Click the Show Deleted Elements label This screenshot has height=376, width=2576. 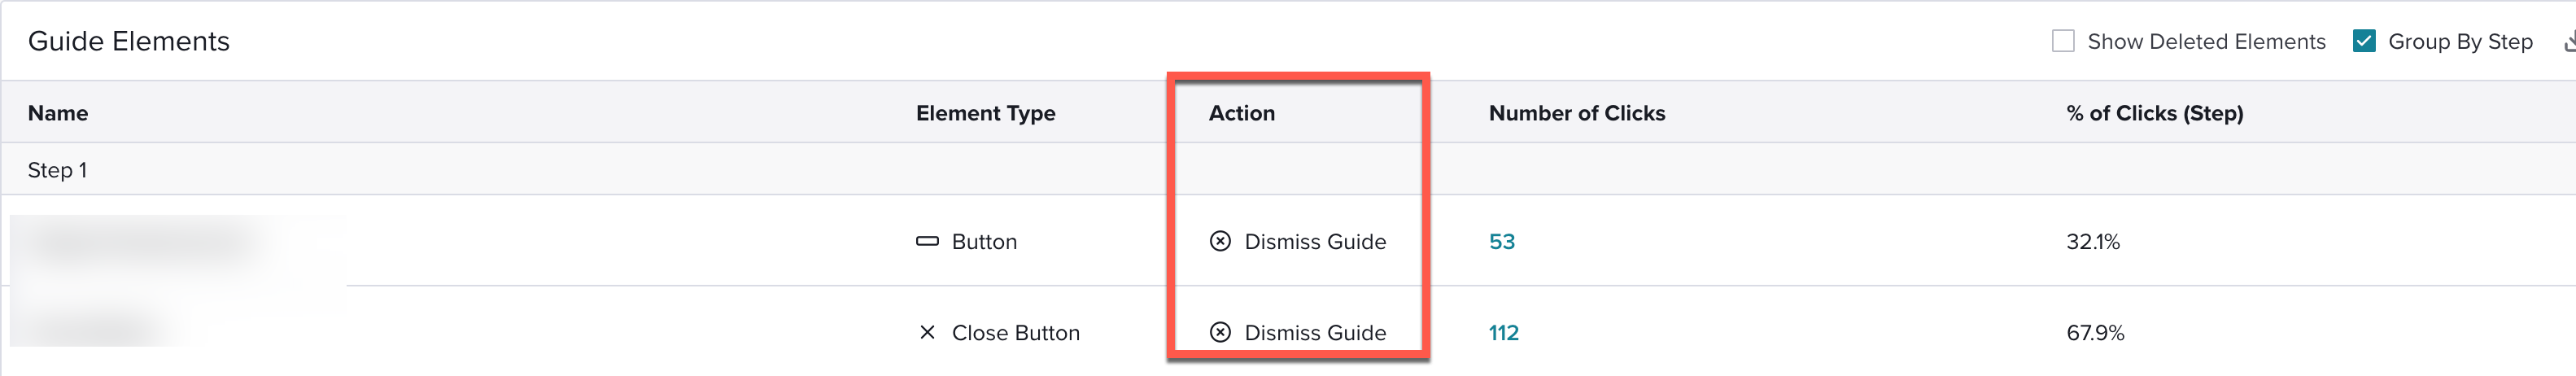(x=2206, y=41)
